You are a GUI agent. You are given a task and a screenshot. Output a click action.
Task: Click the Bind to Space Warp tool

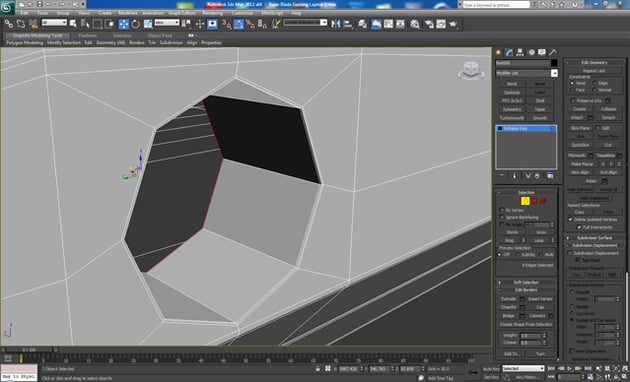(33, 24)
